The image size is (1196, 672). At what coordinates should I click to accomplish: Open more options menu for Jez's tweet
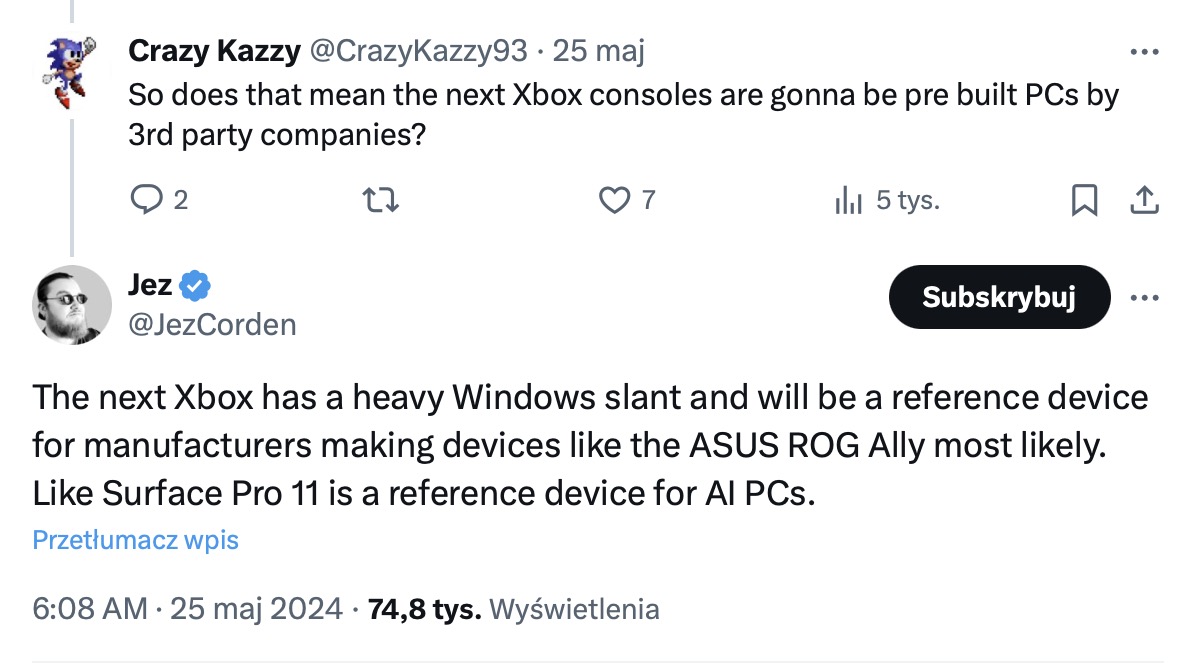click(1144, 297)
